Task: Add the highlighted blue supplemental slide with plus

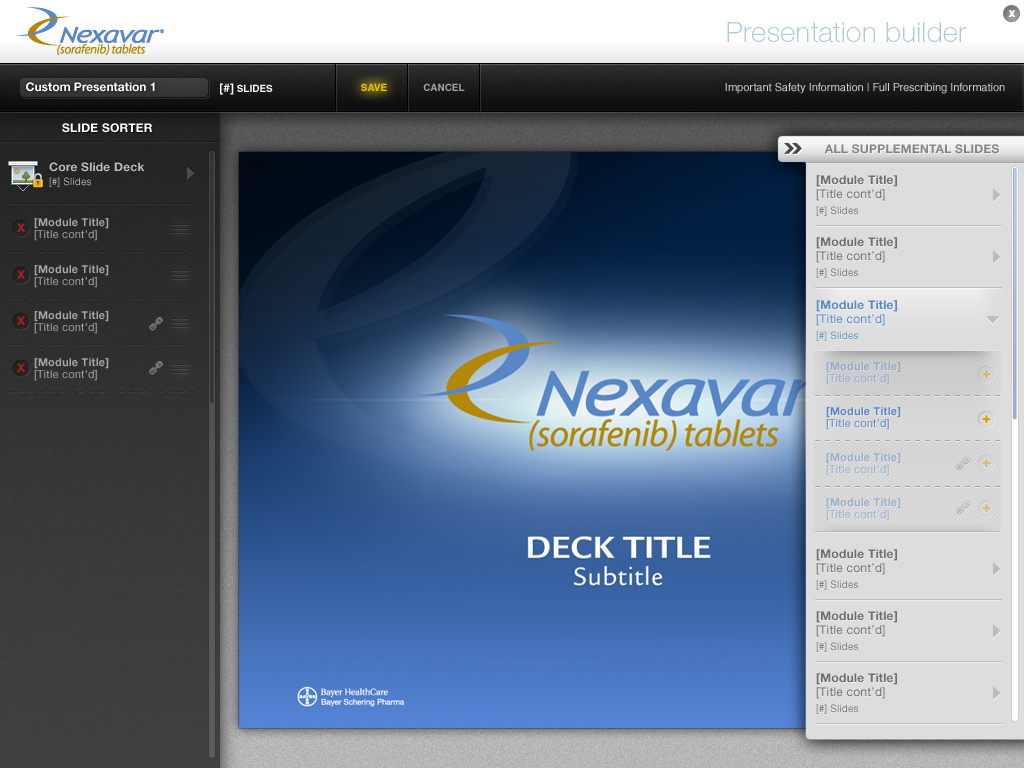Action: tap(986, 419)
